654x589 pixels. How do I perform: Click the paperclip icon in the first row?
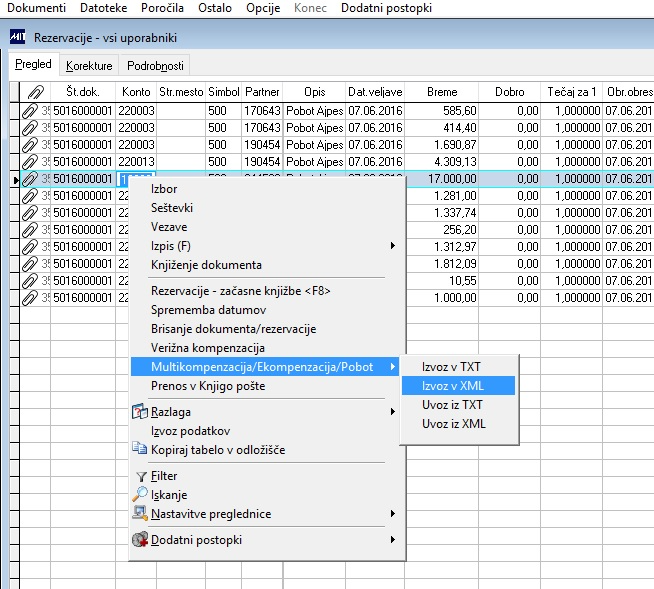tap(29, 111)
